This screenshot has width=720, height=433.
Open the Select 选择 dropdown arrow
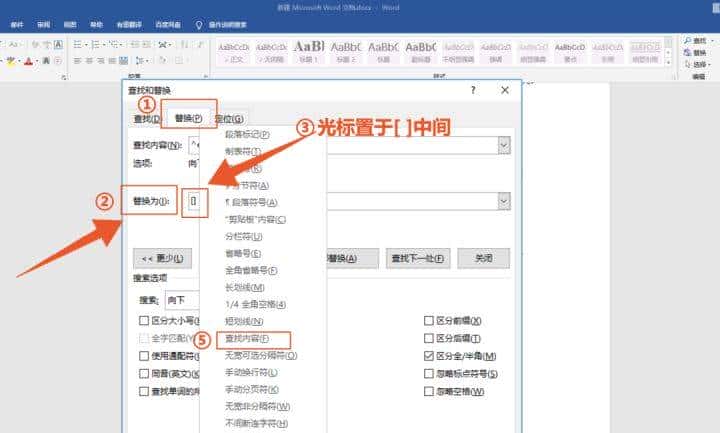(x=710, y=65)
